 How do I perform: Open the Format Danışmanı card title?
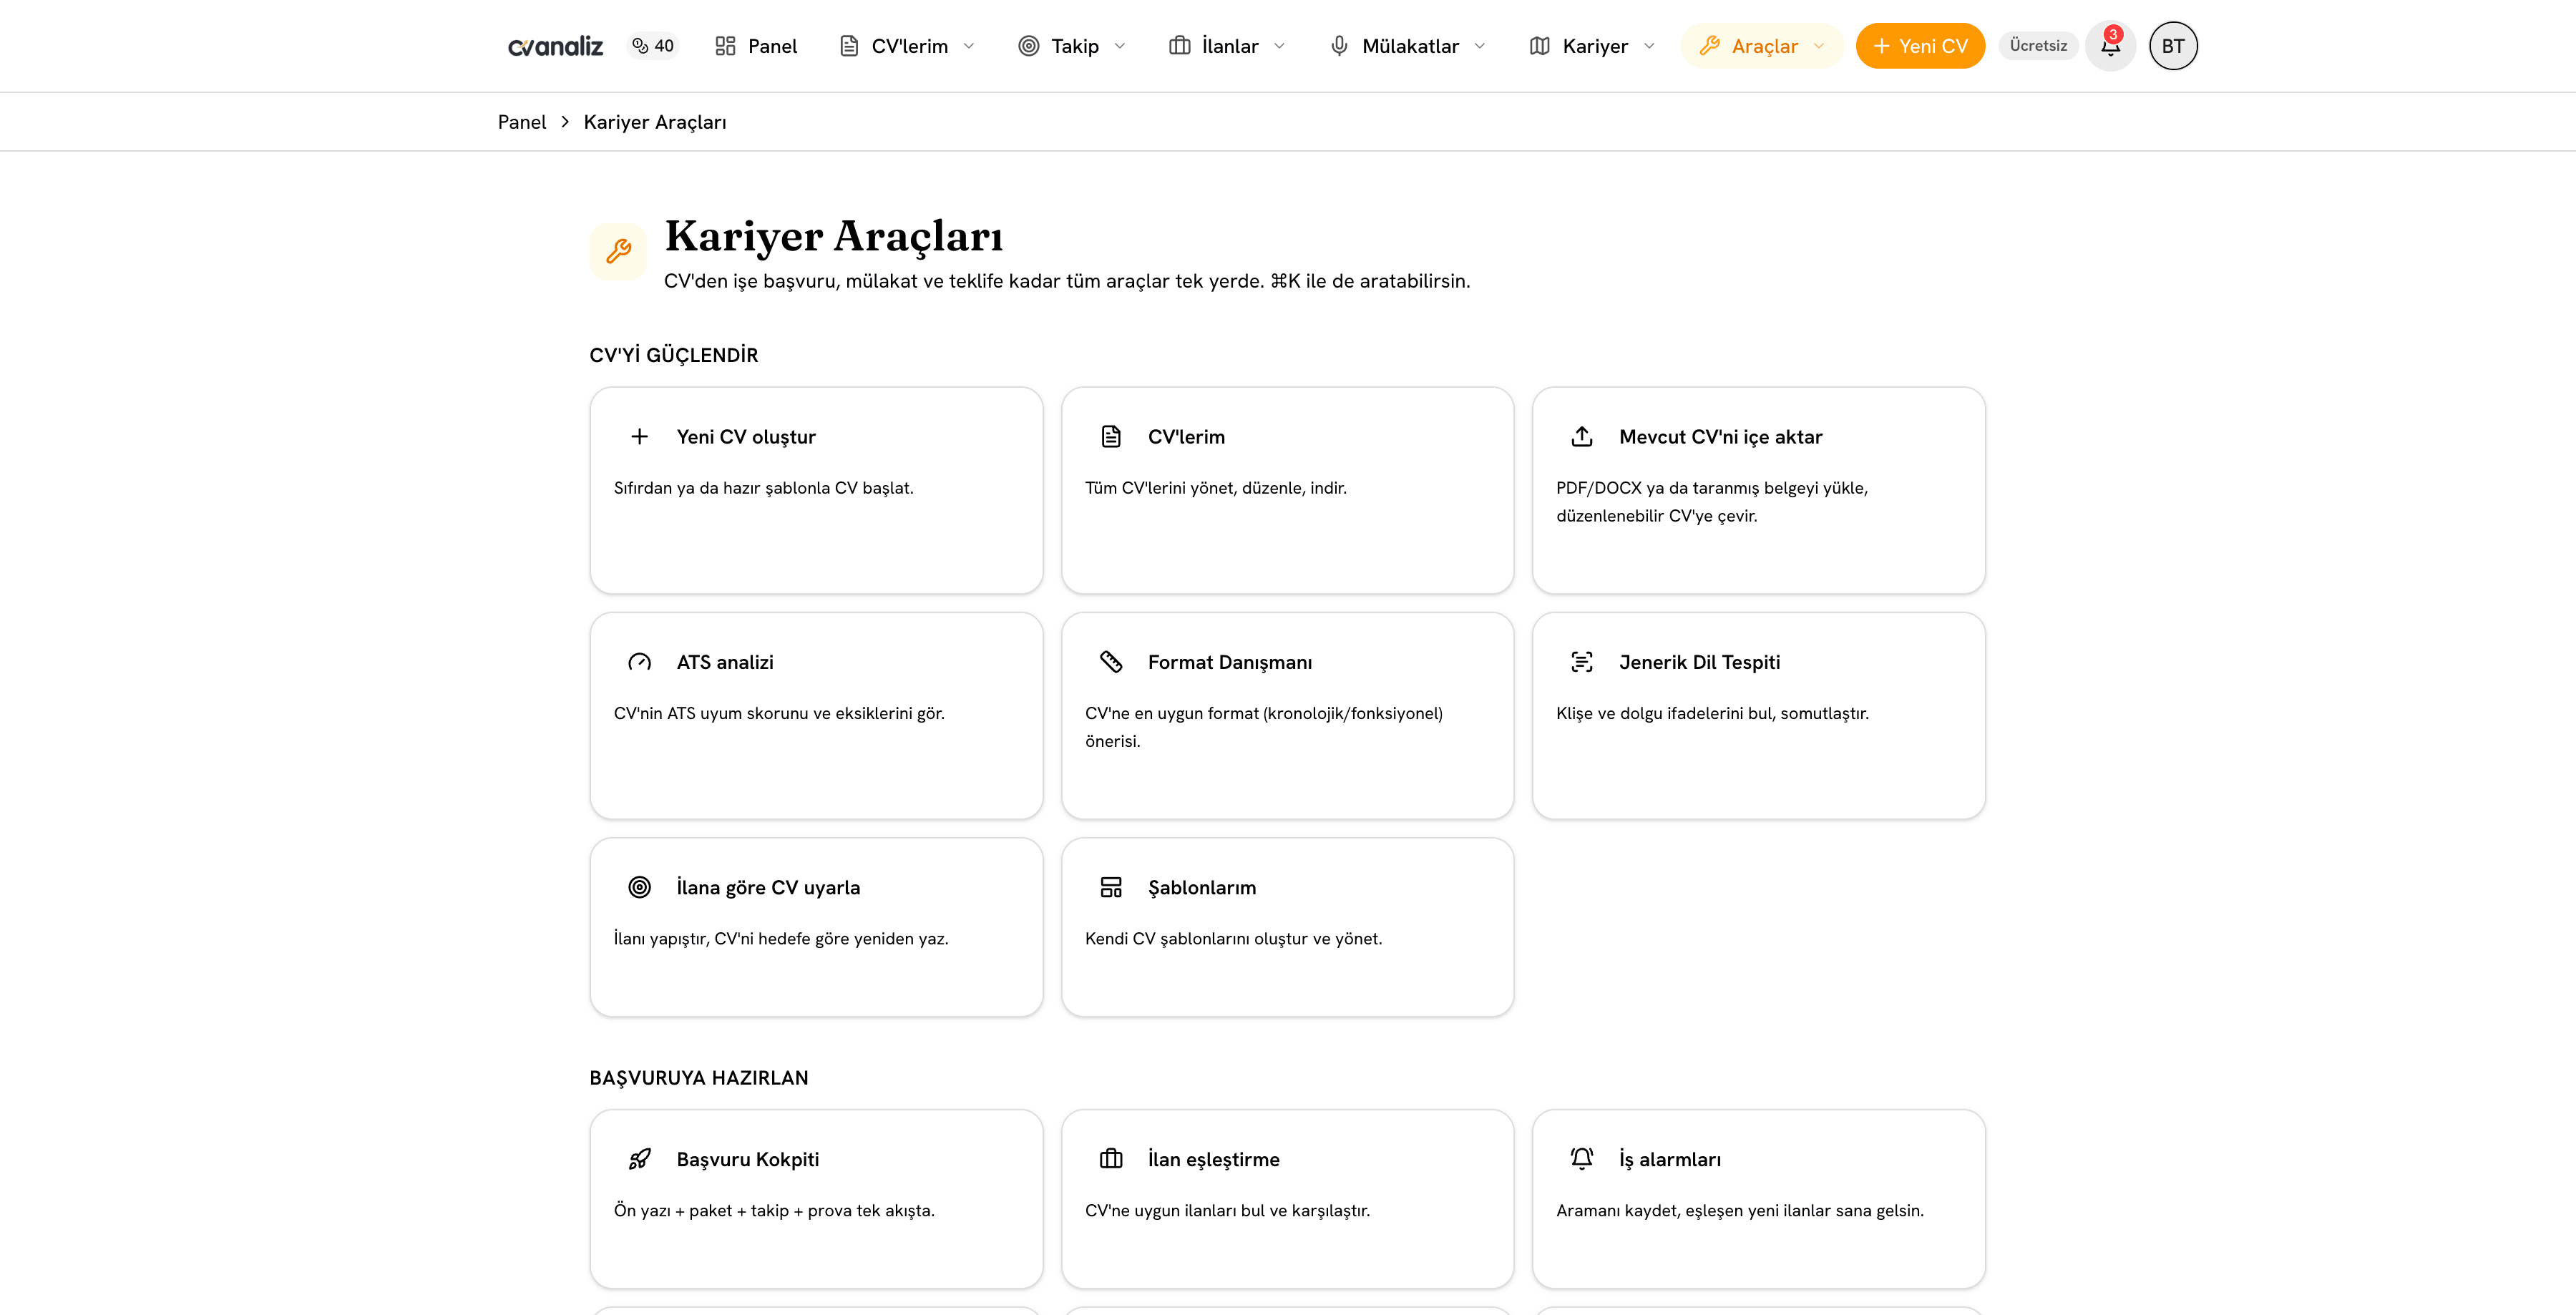coord(1230,662)
